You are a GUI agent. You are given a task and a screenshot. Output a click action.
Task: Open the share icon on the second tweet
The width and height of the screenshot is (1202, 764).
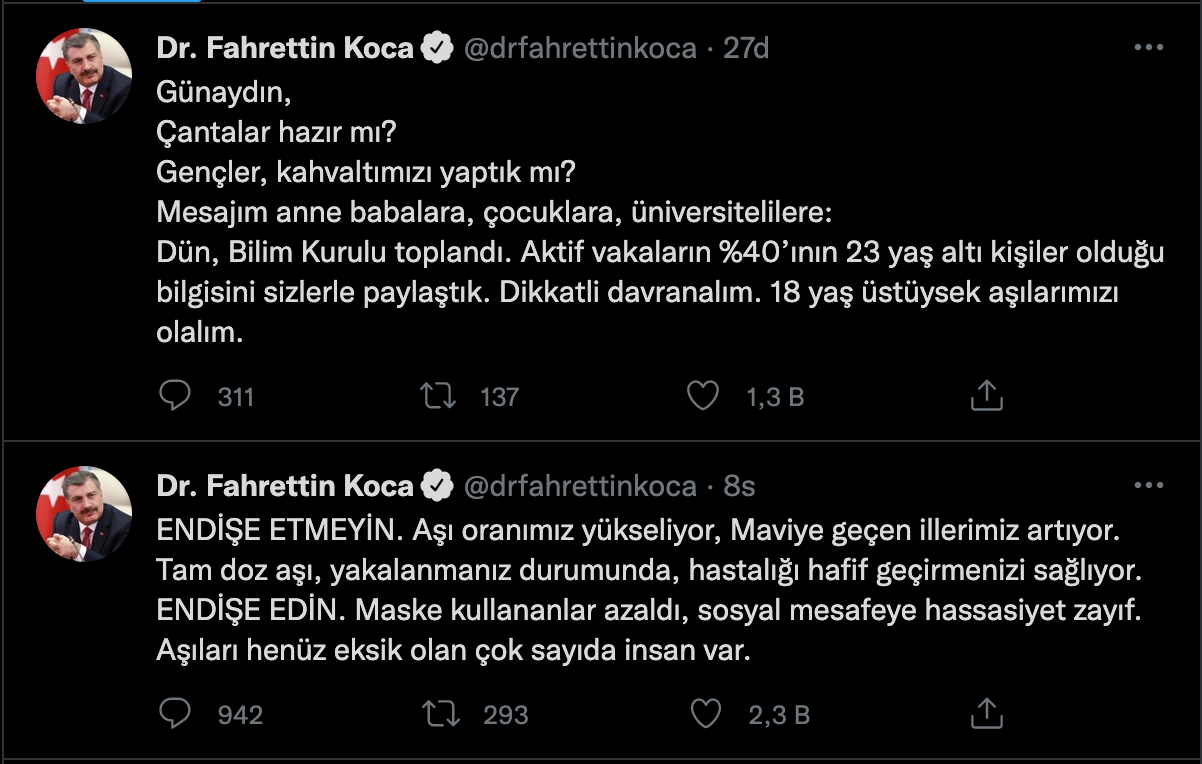click(x=987, y=715)
